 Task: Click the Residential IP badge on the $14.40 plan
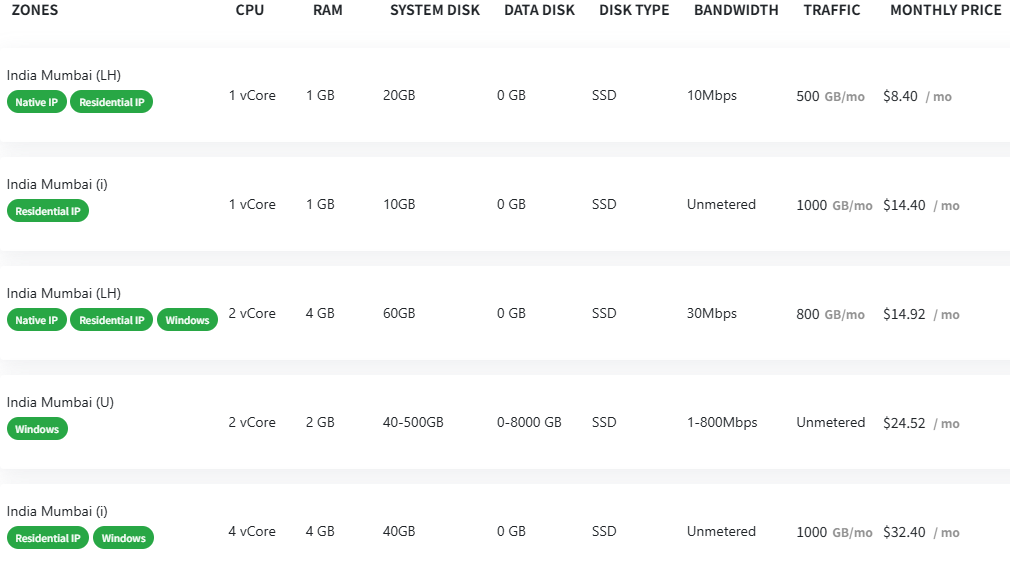(x=48, y=211)
